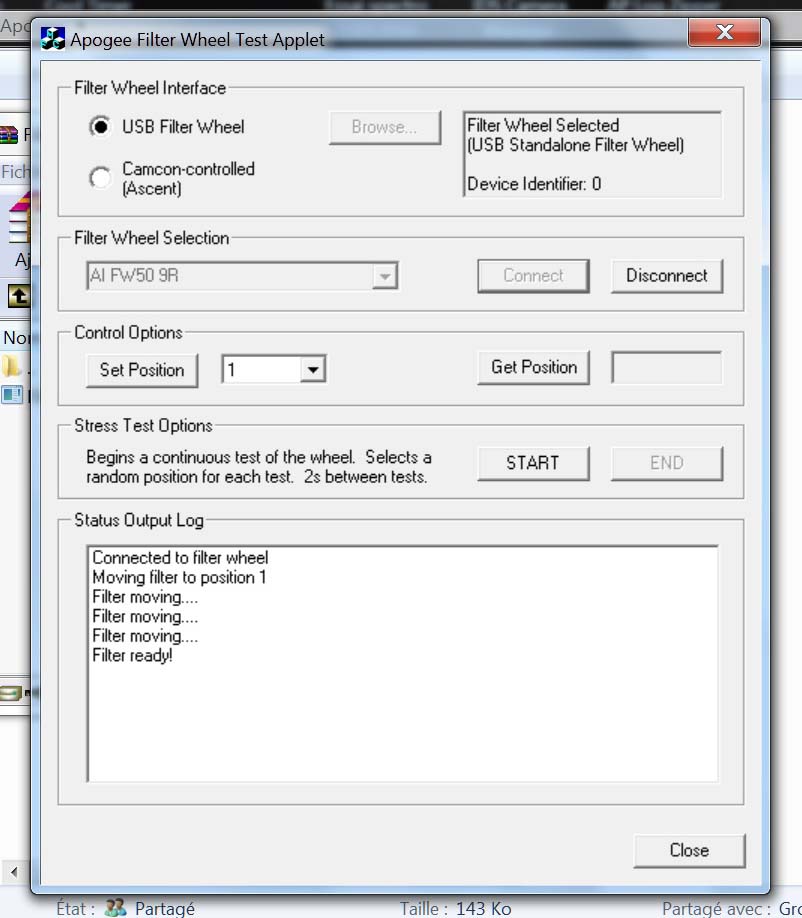The image size is (802, 918).
Task: Click the position readout field beside Get Position
Action: (x=666, y=368)
